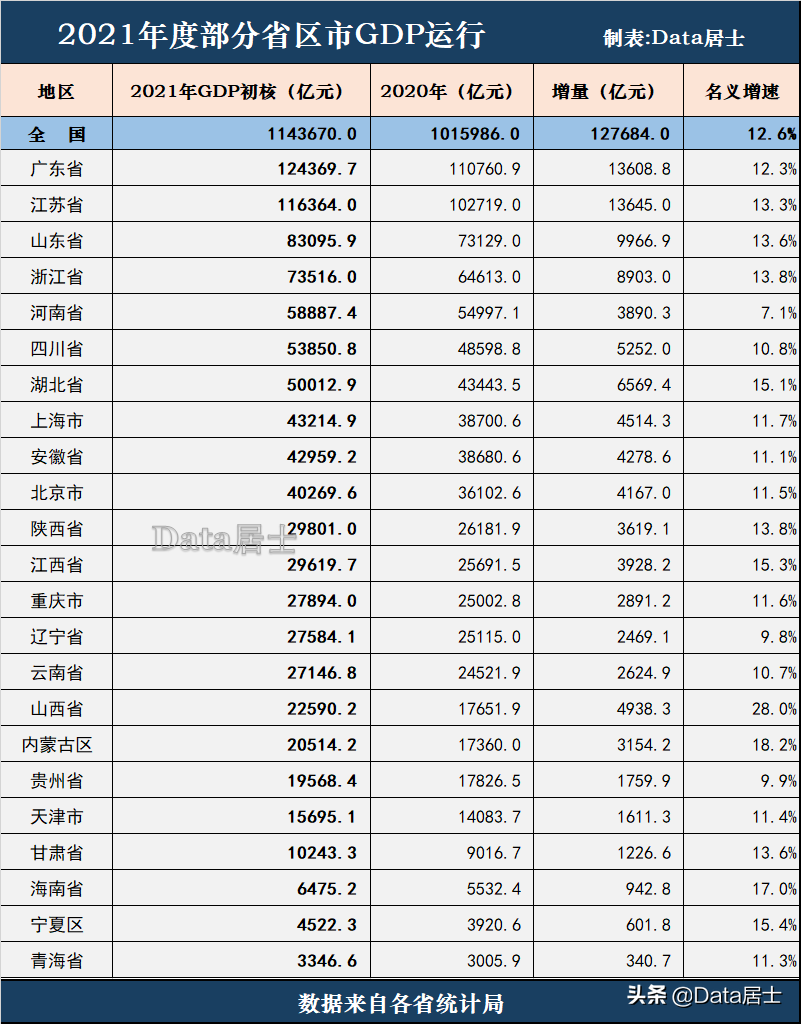Click national GDP value 1143670.0
The height and width of the screenshot is (1024, 801).
pyautogui.click(x=312, y=135)
